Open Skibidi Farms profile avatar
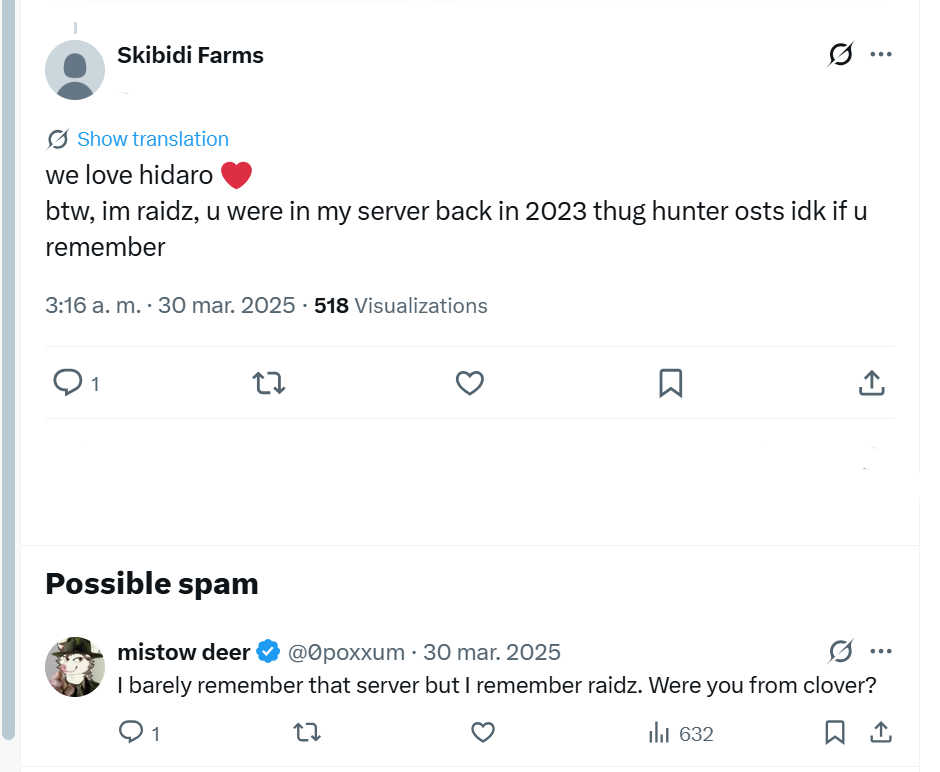Image resolution: width=940 pixels, height=772 pixels. click(x=75, y=70)
